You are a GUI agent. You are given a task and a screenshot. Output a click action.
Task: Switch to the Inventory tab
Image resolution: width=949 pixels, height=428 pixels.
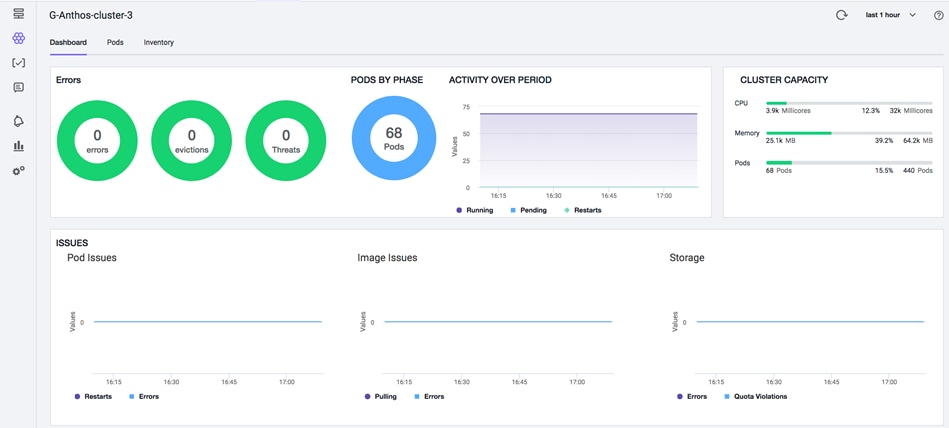[x=159, y=42]
